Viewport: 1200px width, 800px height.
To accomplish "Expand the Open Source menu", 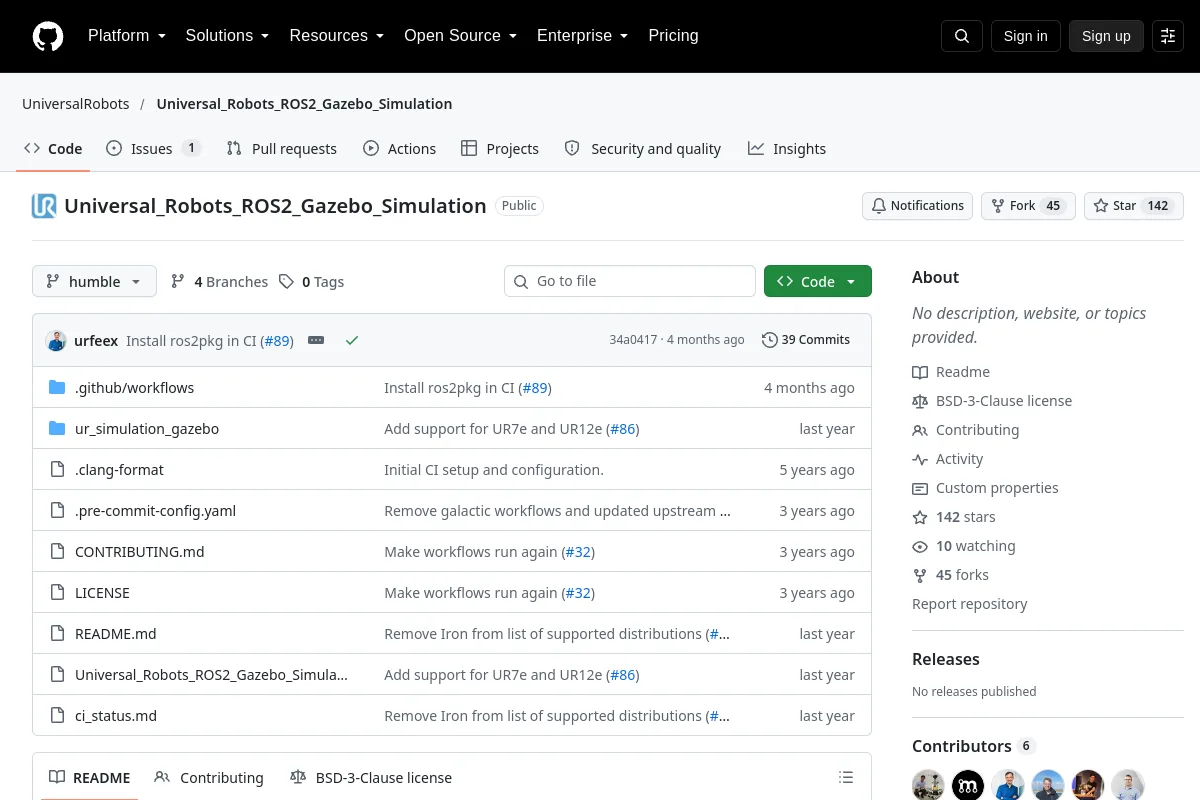I will (460, 36).
